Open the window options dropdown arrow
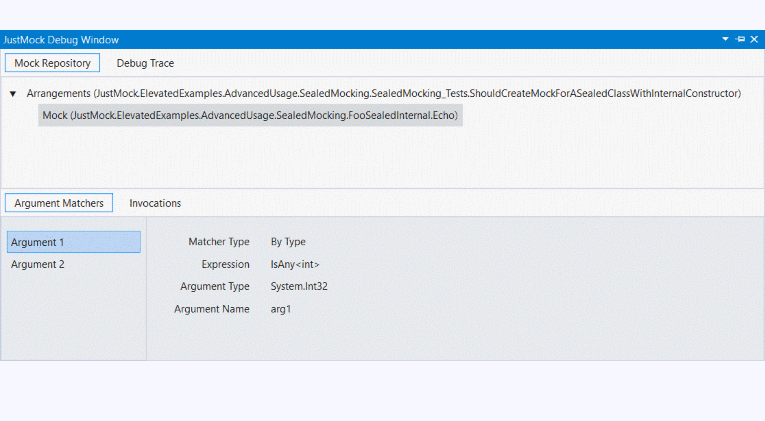The width and height of the screenshot is (765, 421). (725, 39)
